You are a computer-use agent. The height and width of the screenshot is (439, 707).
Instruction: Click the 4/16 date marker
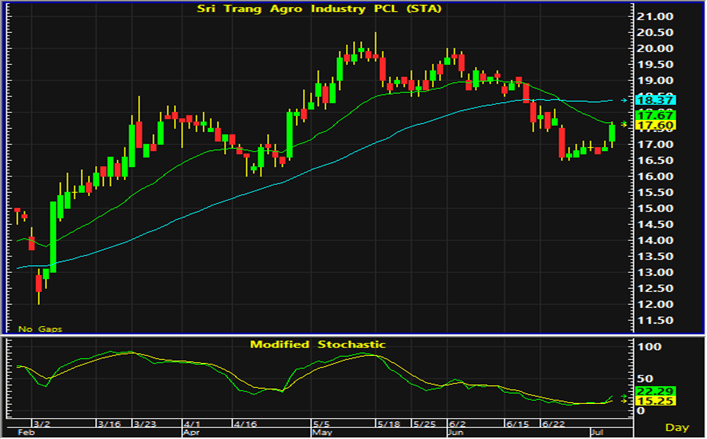pyautogui.click(x=245, y=424)
